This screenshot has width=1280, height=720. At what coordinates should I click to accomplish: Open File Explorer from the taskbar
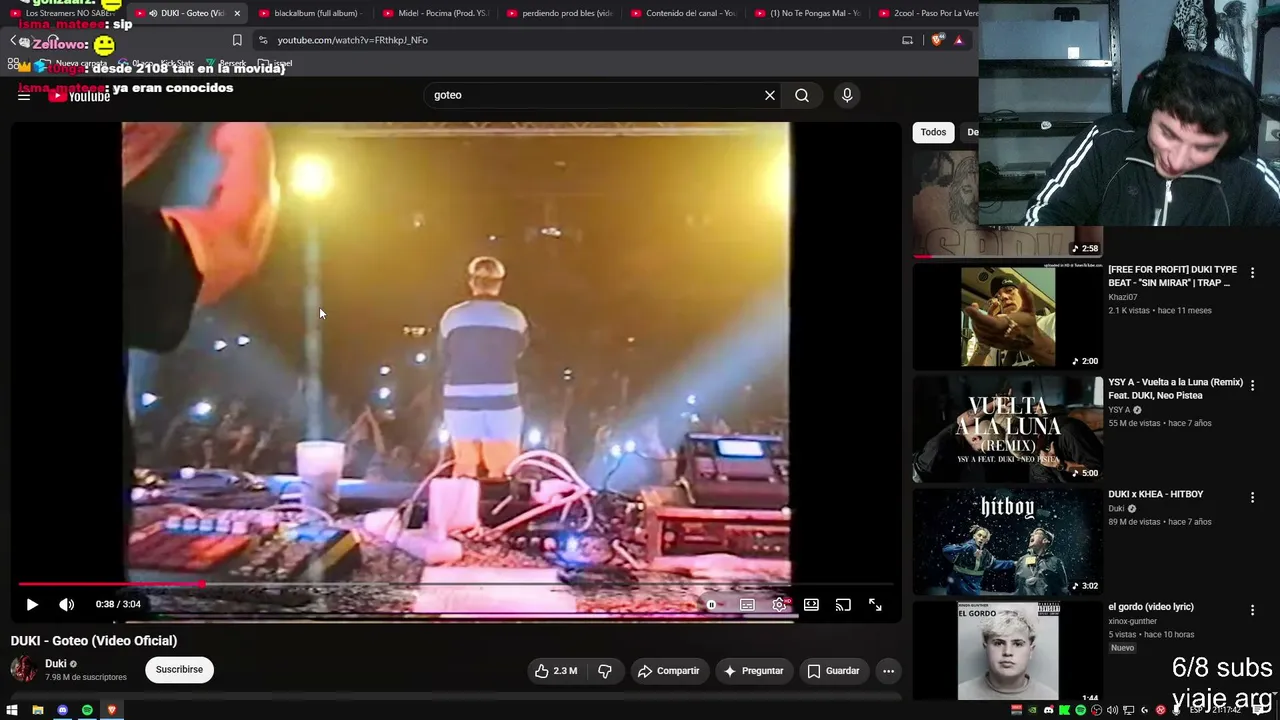tap(37, 710)
